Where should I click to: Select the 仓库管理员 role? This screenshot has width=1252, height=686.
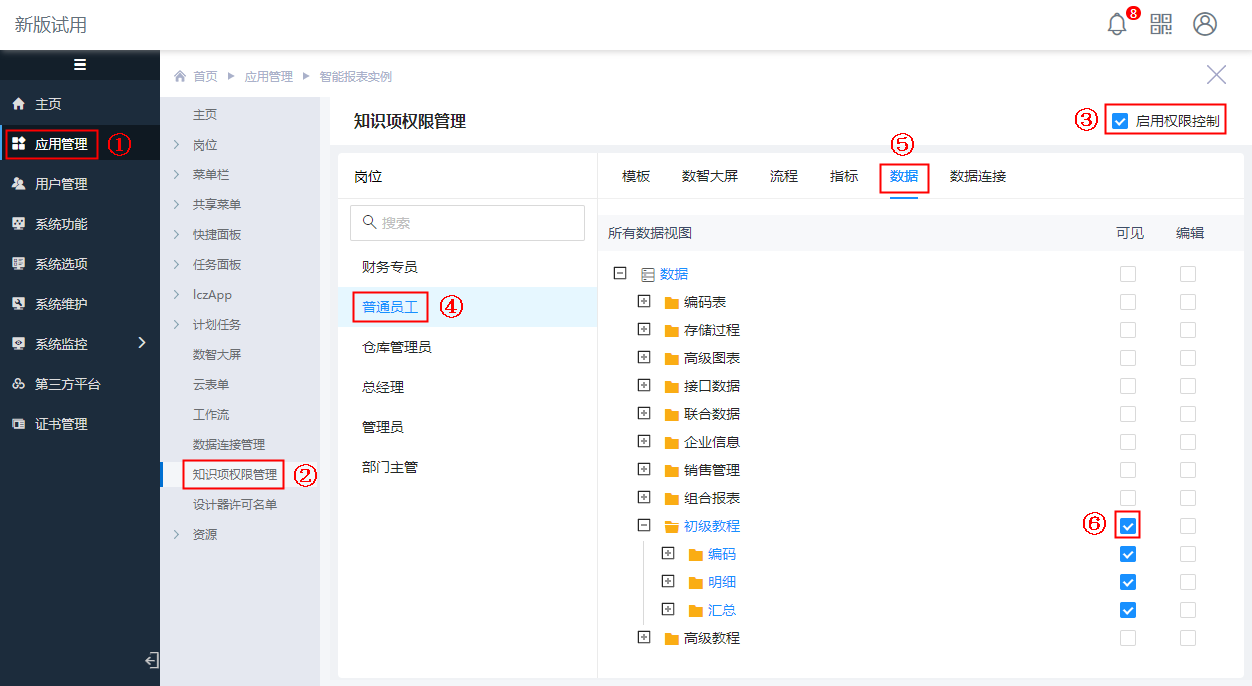click(x=397, y=347)
